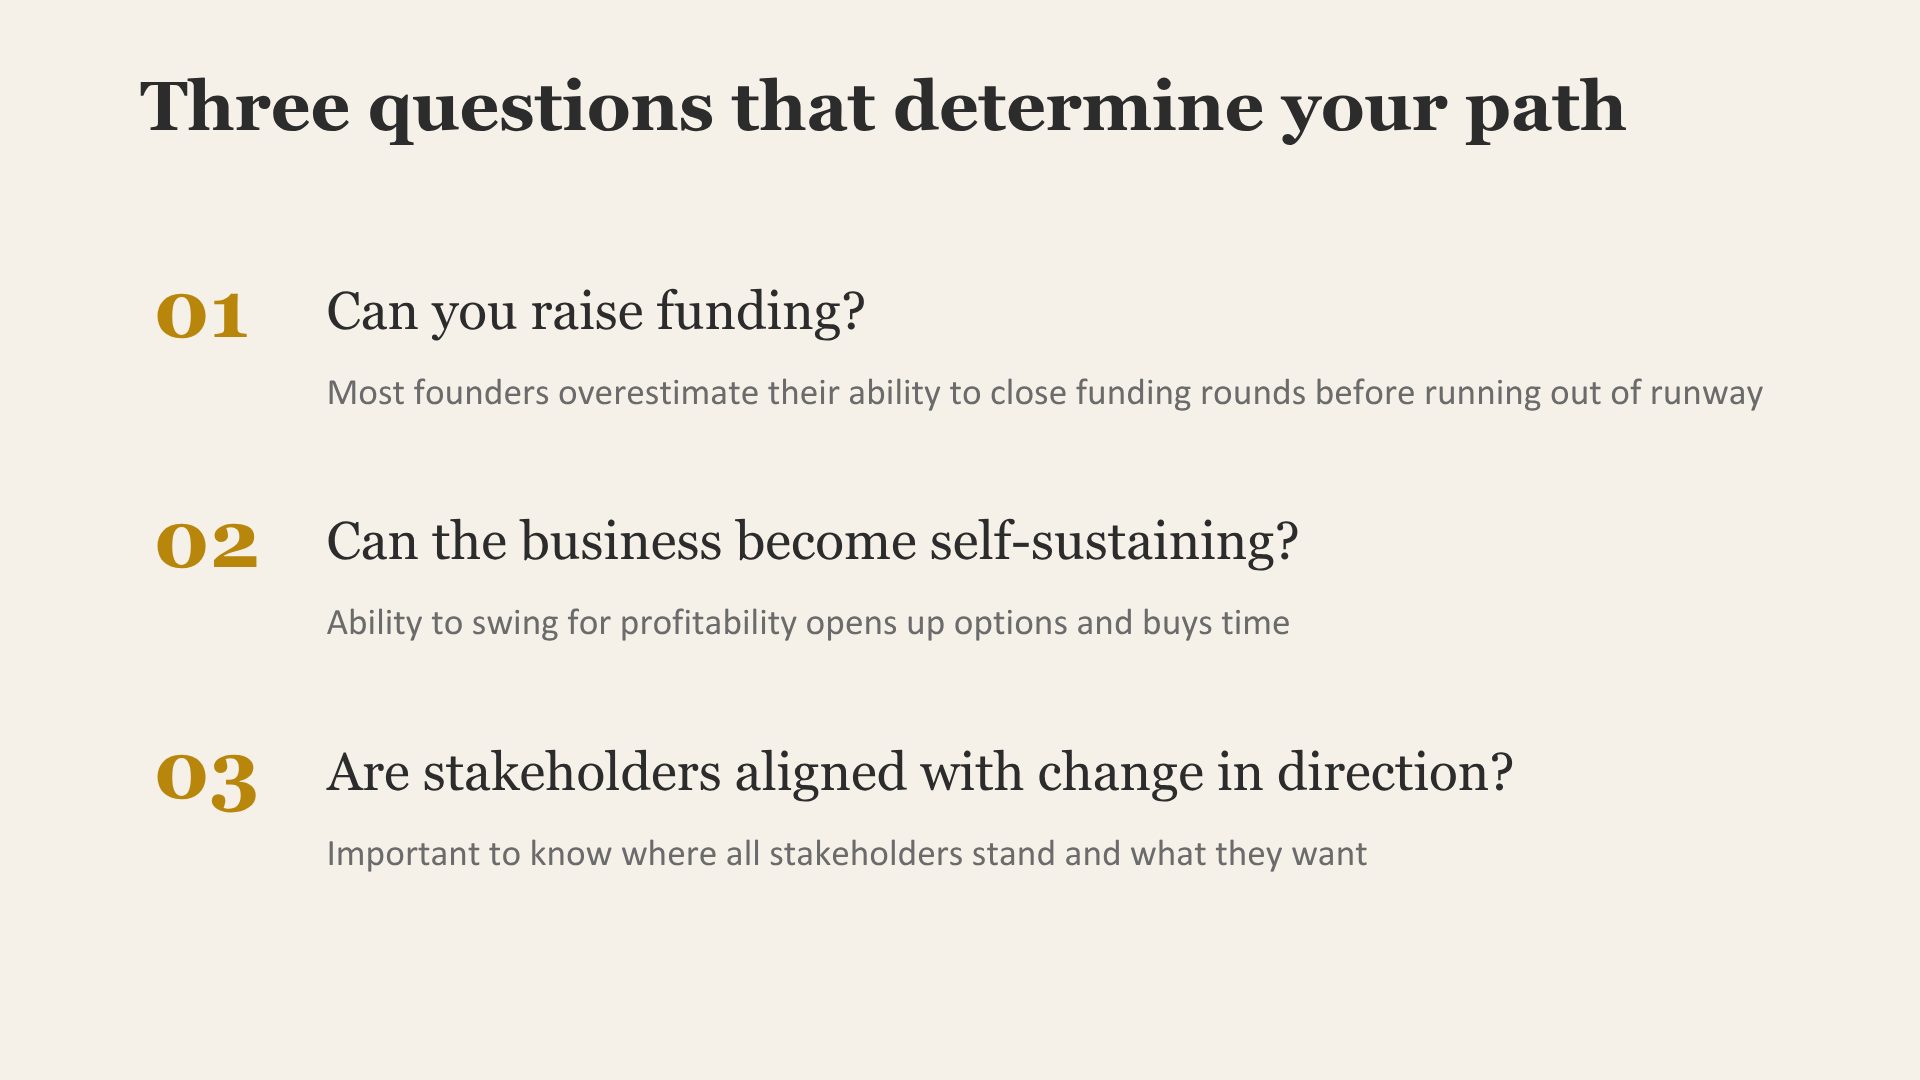Click the word 'questions' in the title

point(541,110)
